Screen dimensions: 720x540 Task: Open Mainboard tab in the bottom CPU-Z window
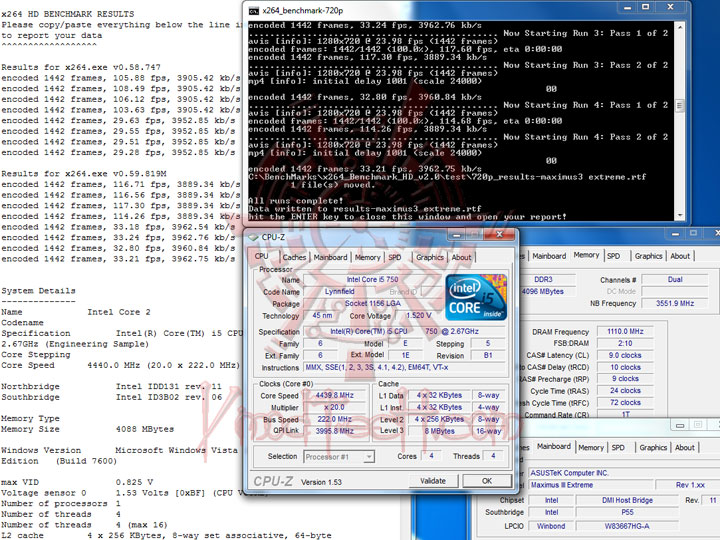(x=554, y=446)
